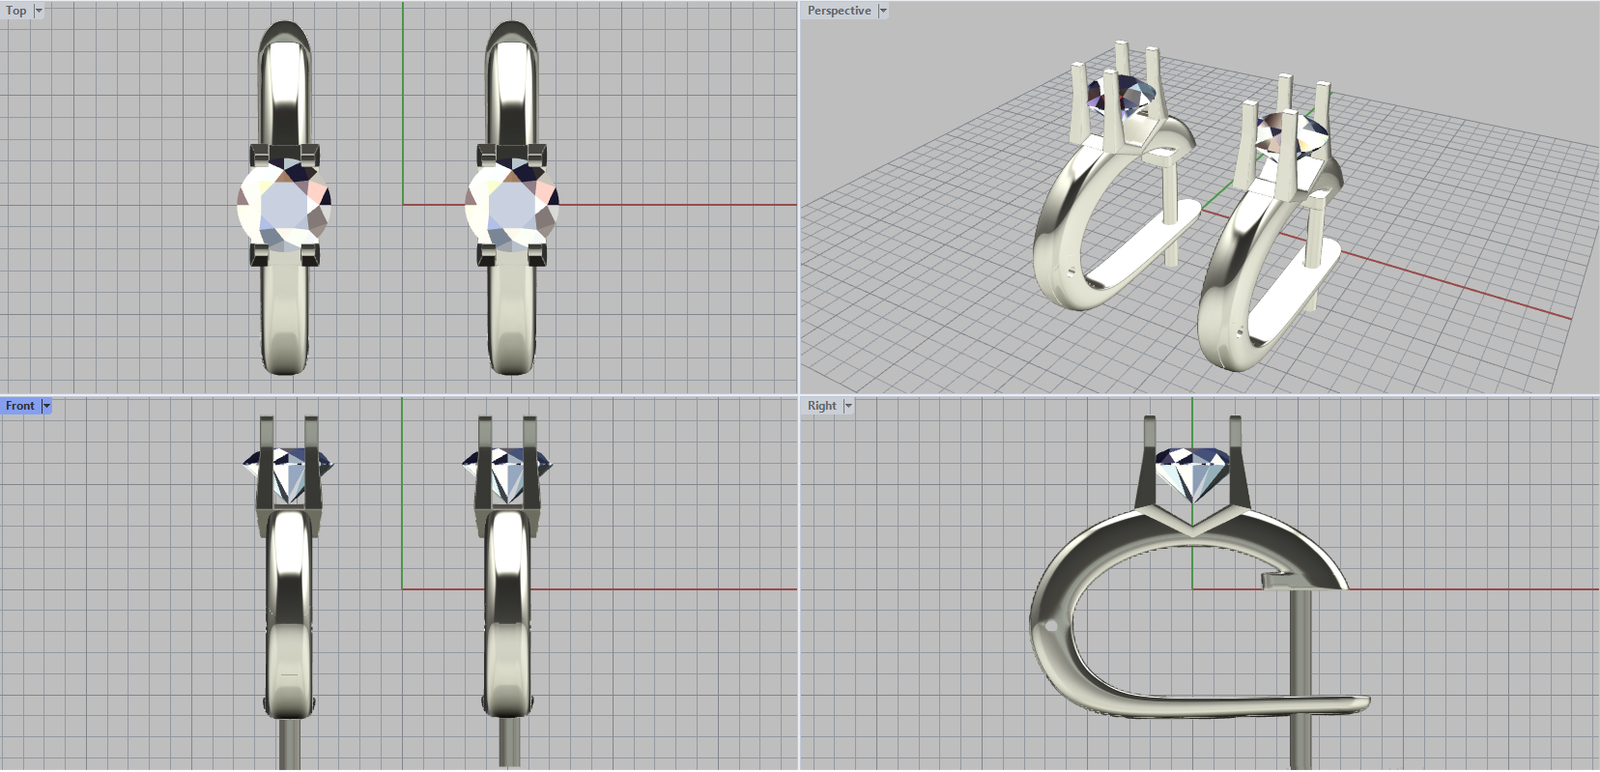Select the right prong in Right viewport
Viewport: 1600px width, 772px height.
[1238, 465]
